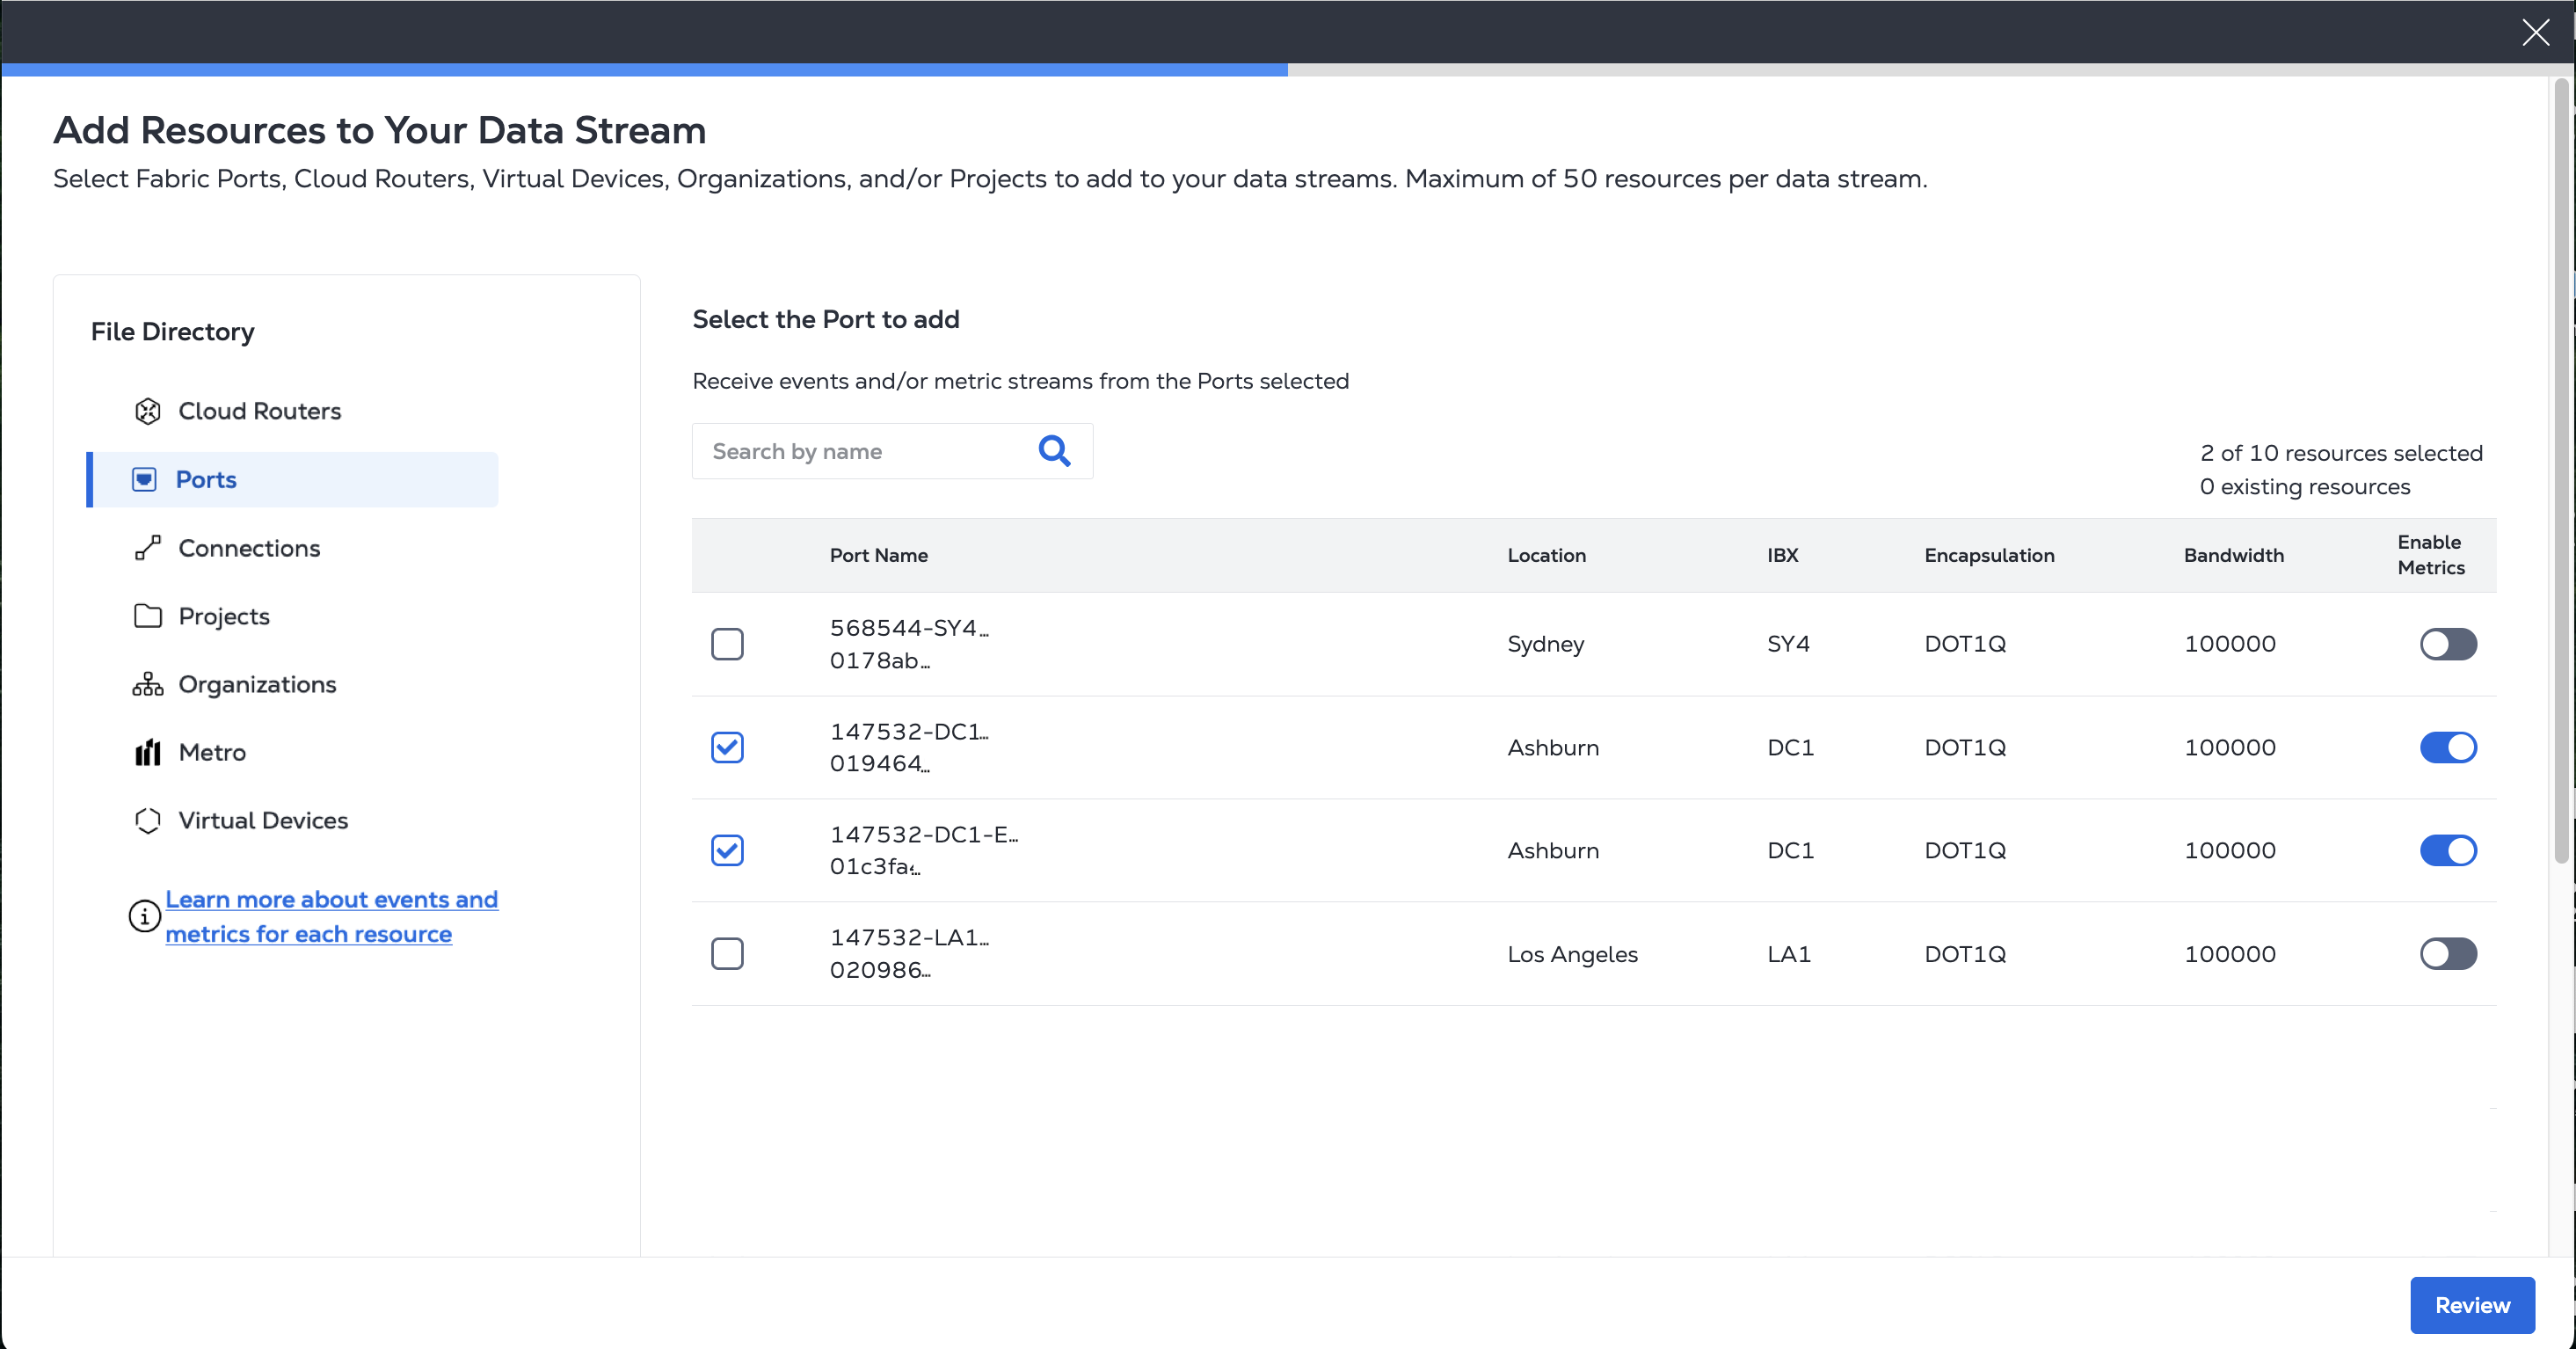The width and height of the screenshot is (2576, 1349).
Task: Open the Connections section icon
Action: 148,548
